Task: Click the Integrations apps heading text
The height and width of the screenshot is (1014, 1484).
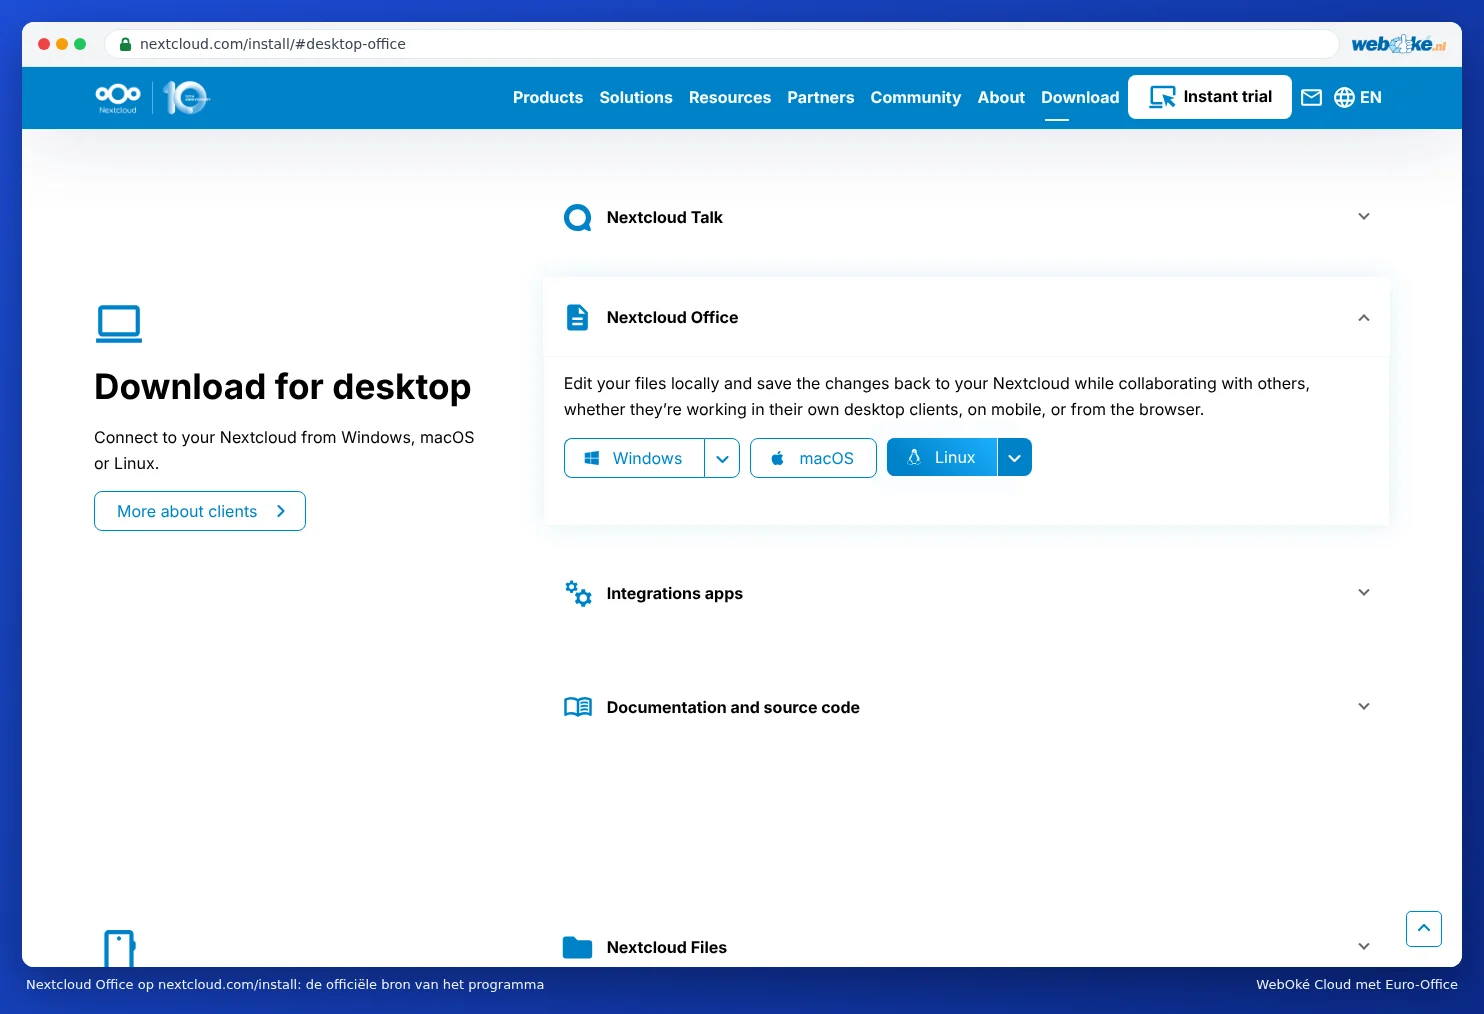Action: click(x=674, y=593)
